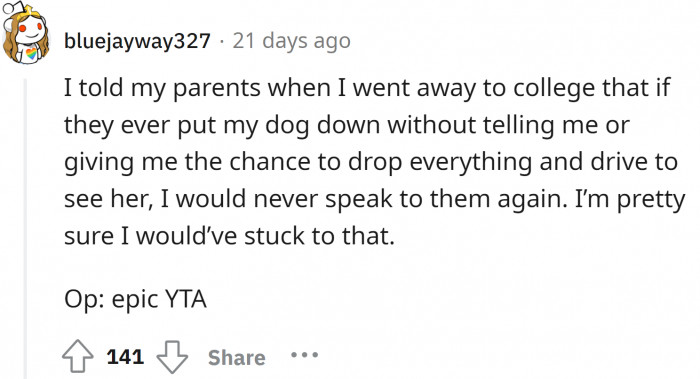Collapse the thread via the vertical line
This screenshot has height=379, width=700.
point(25,229)
